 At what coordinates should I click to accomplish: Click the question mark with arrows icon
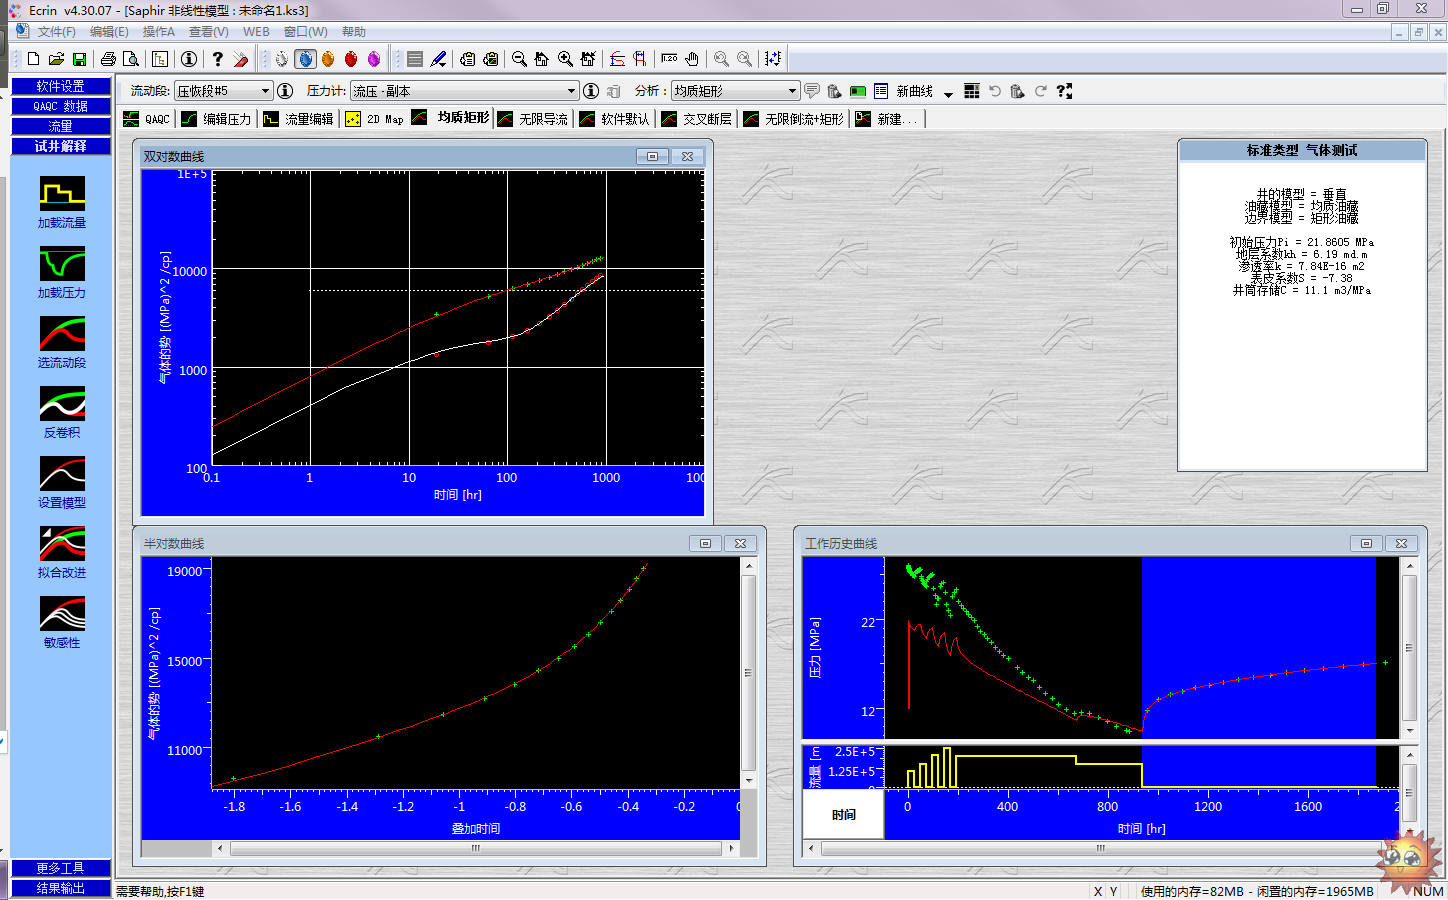tap(1064, 91)
